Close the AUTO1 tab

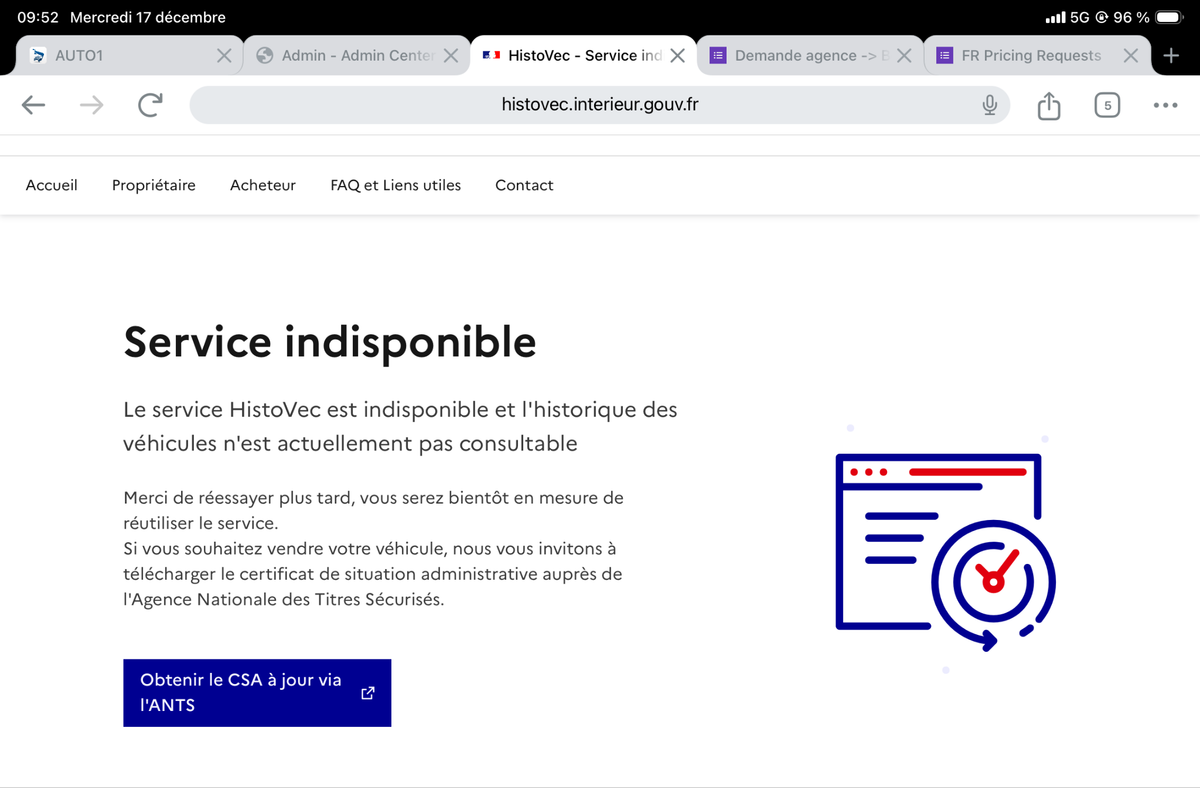click(224, 56)
